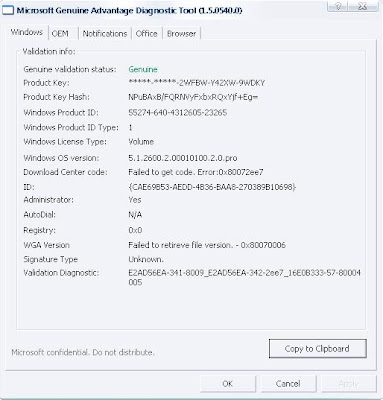Image resolution: width=383 pixels, height=400 pixels.
Task: Click the green Genuine status text
Action: tap(143, 69)
